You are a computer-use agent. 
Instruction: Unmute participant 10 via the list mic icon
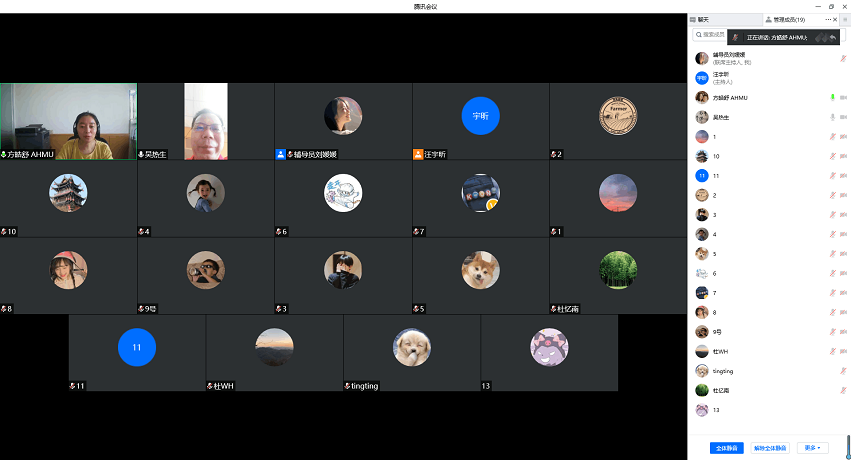coord(832,156)
